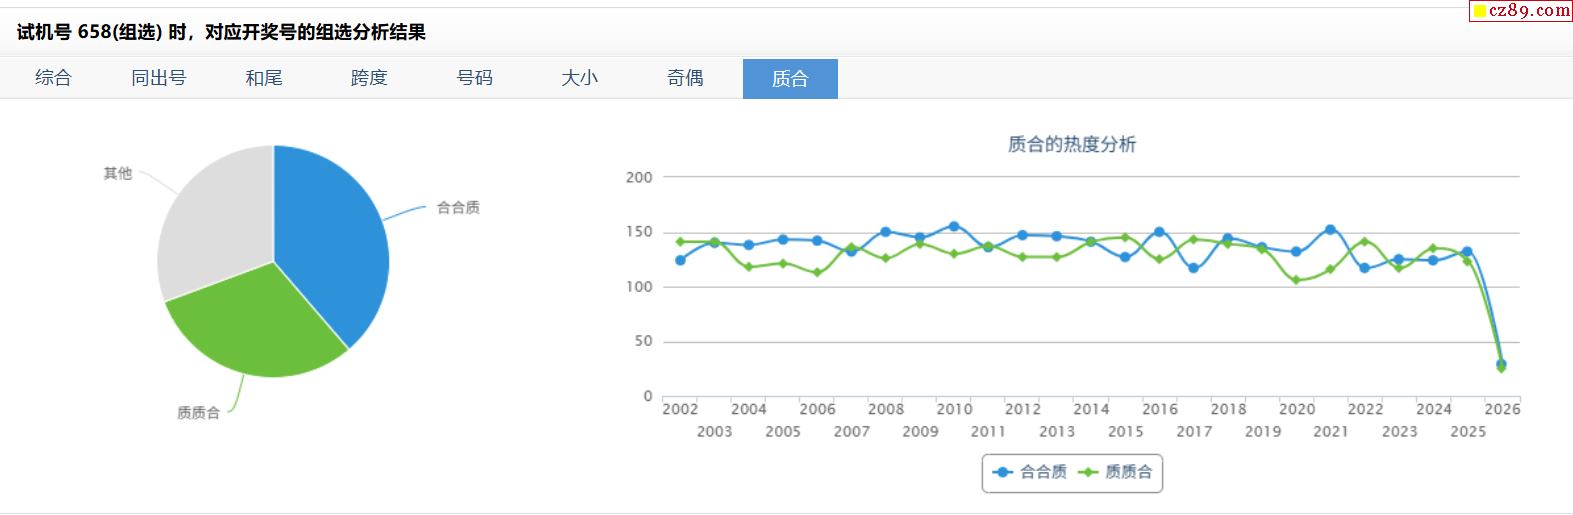Click the 2026 data point on line chart

pyautogui.click(x=1501, y=365)
